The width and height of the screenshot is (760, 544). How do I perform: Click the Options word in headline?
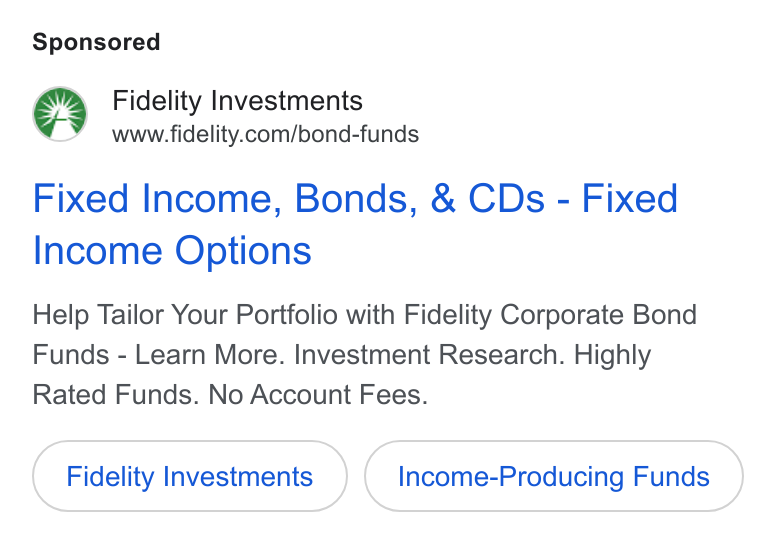coord(243,251)
